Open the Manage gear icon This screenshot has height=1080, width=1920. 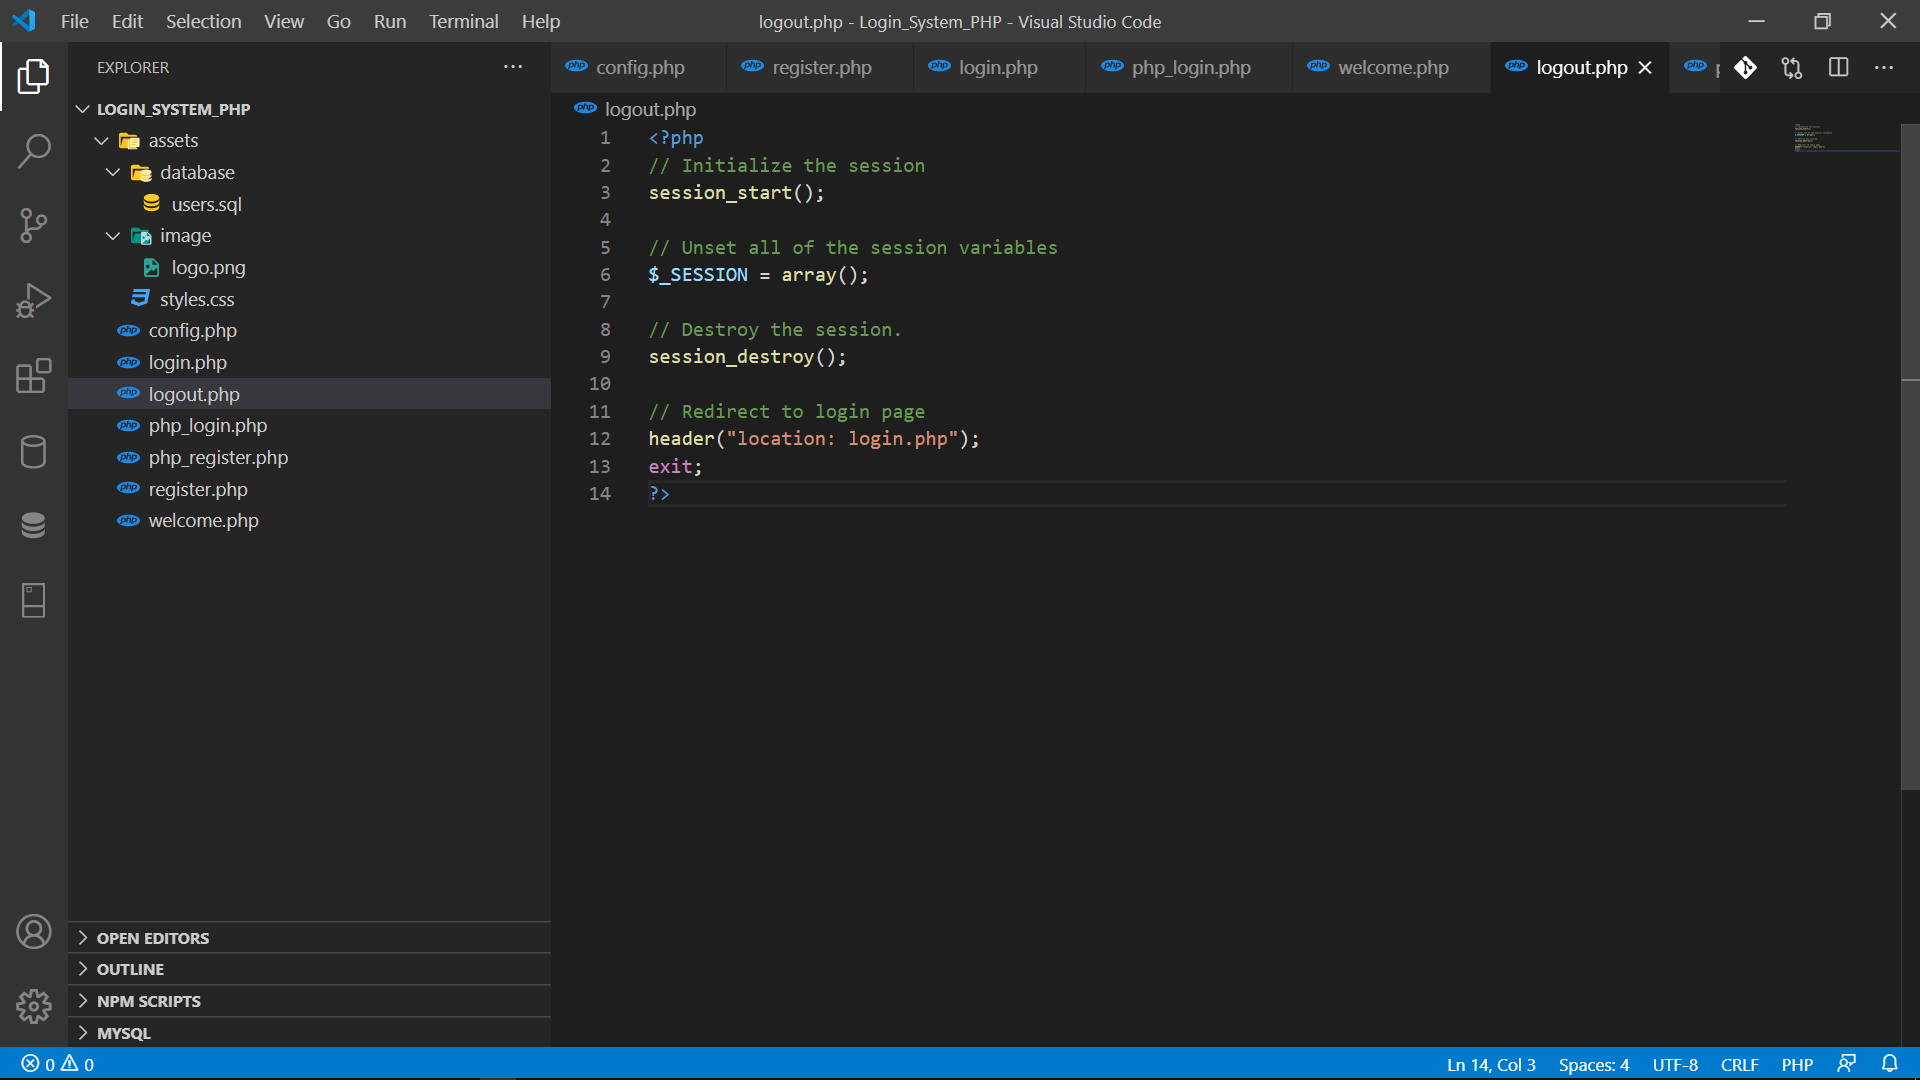[34, 1007]
